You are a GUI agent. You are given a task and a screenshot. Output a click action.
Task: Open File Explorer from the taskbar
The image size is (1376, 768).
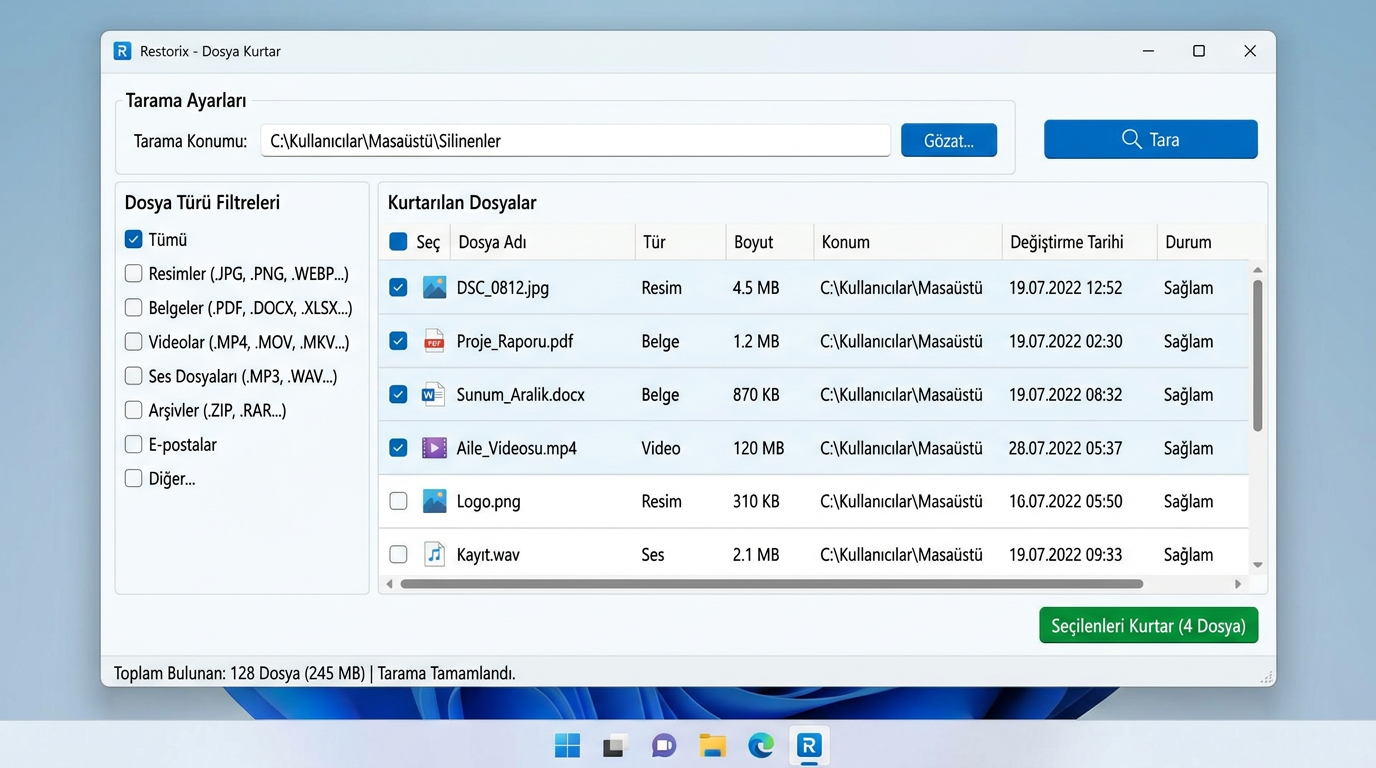click(x=712, y=745)
